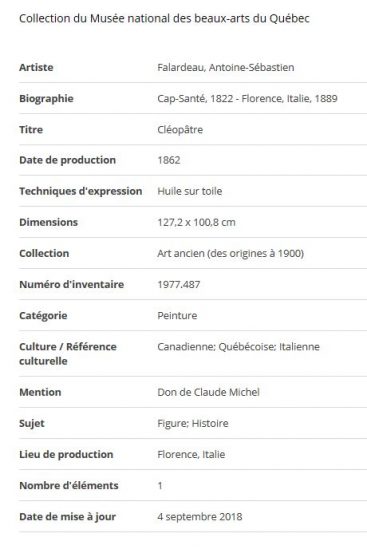This screenshot has height=549, width=367.
Task: Select the production date 1862
Action: [169, 160]
